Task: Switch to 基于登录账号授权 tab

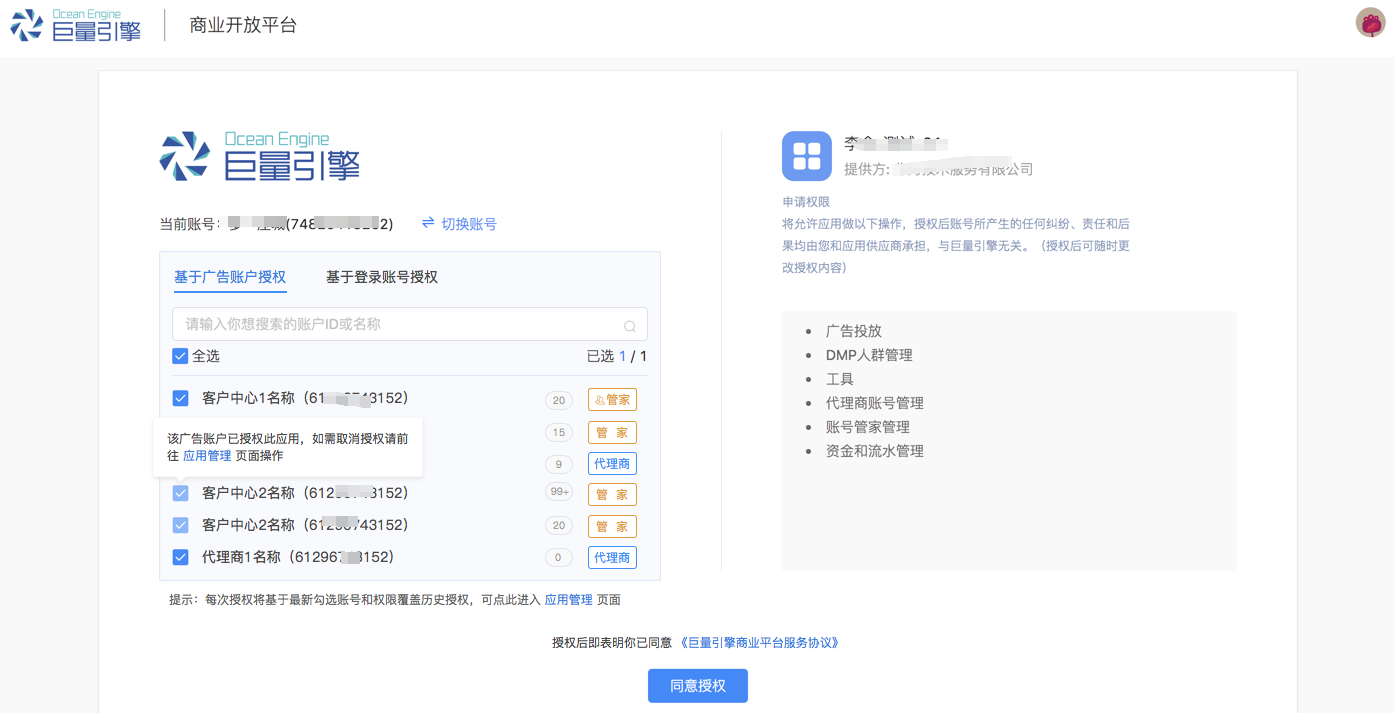Action: (x=382, y=277)
